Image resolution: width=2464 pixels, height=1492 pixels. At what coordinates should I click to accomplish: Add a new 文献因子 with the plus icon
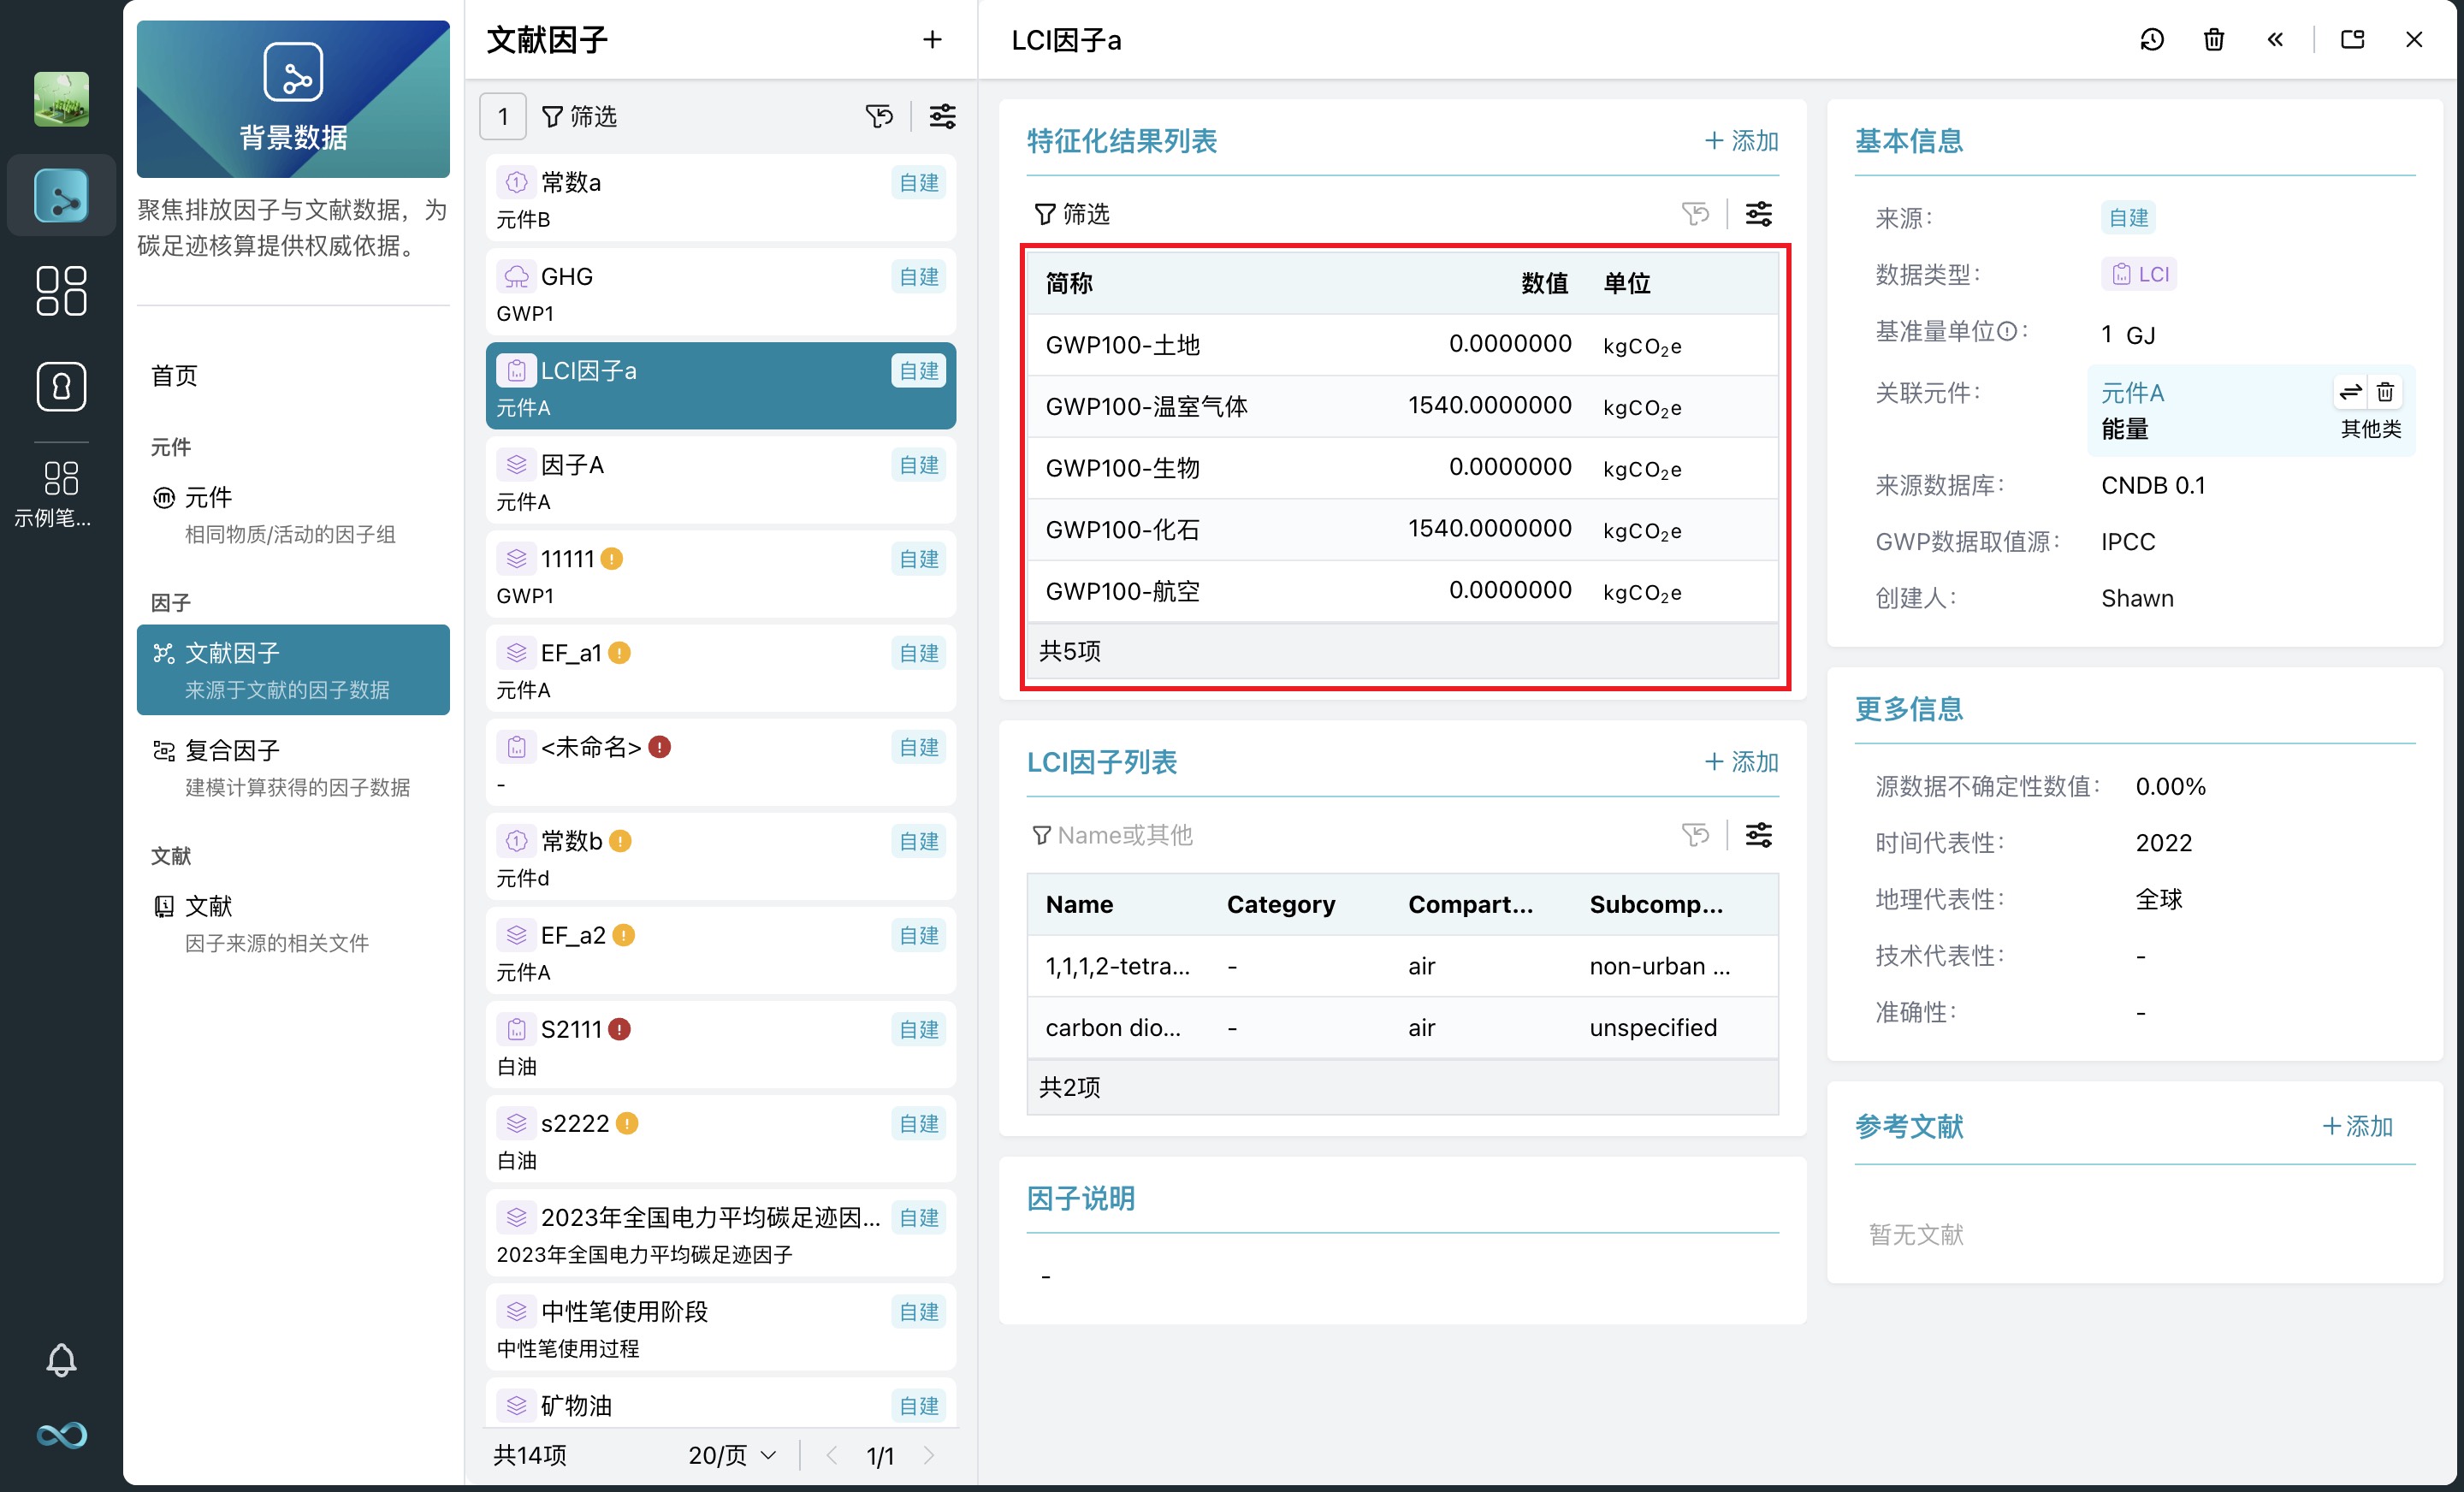(x=932, y=40)
